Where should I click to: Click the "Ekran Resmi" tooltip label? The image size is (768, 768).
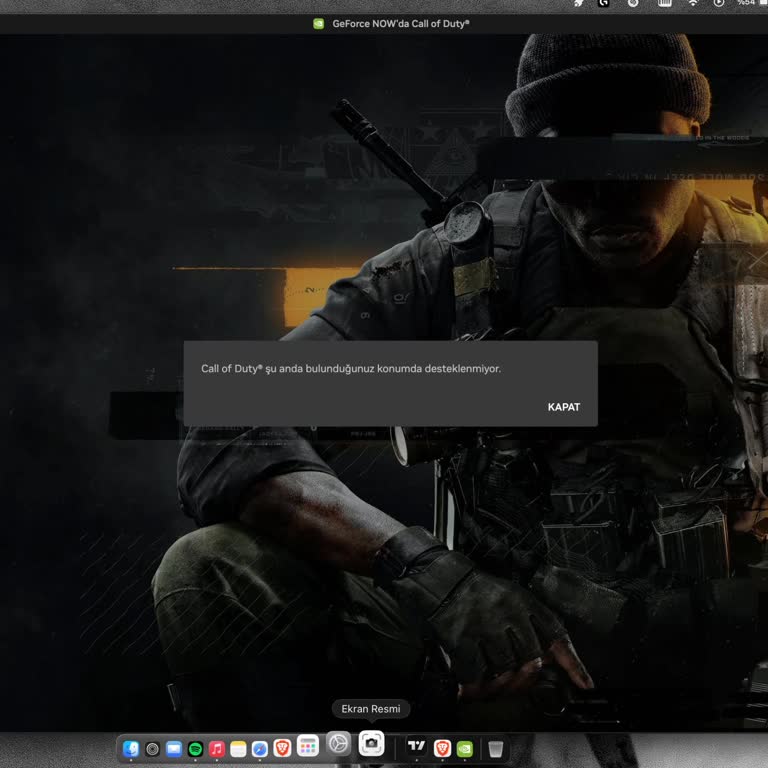[x=371, y=709]
